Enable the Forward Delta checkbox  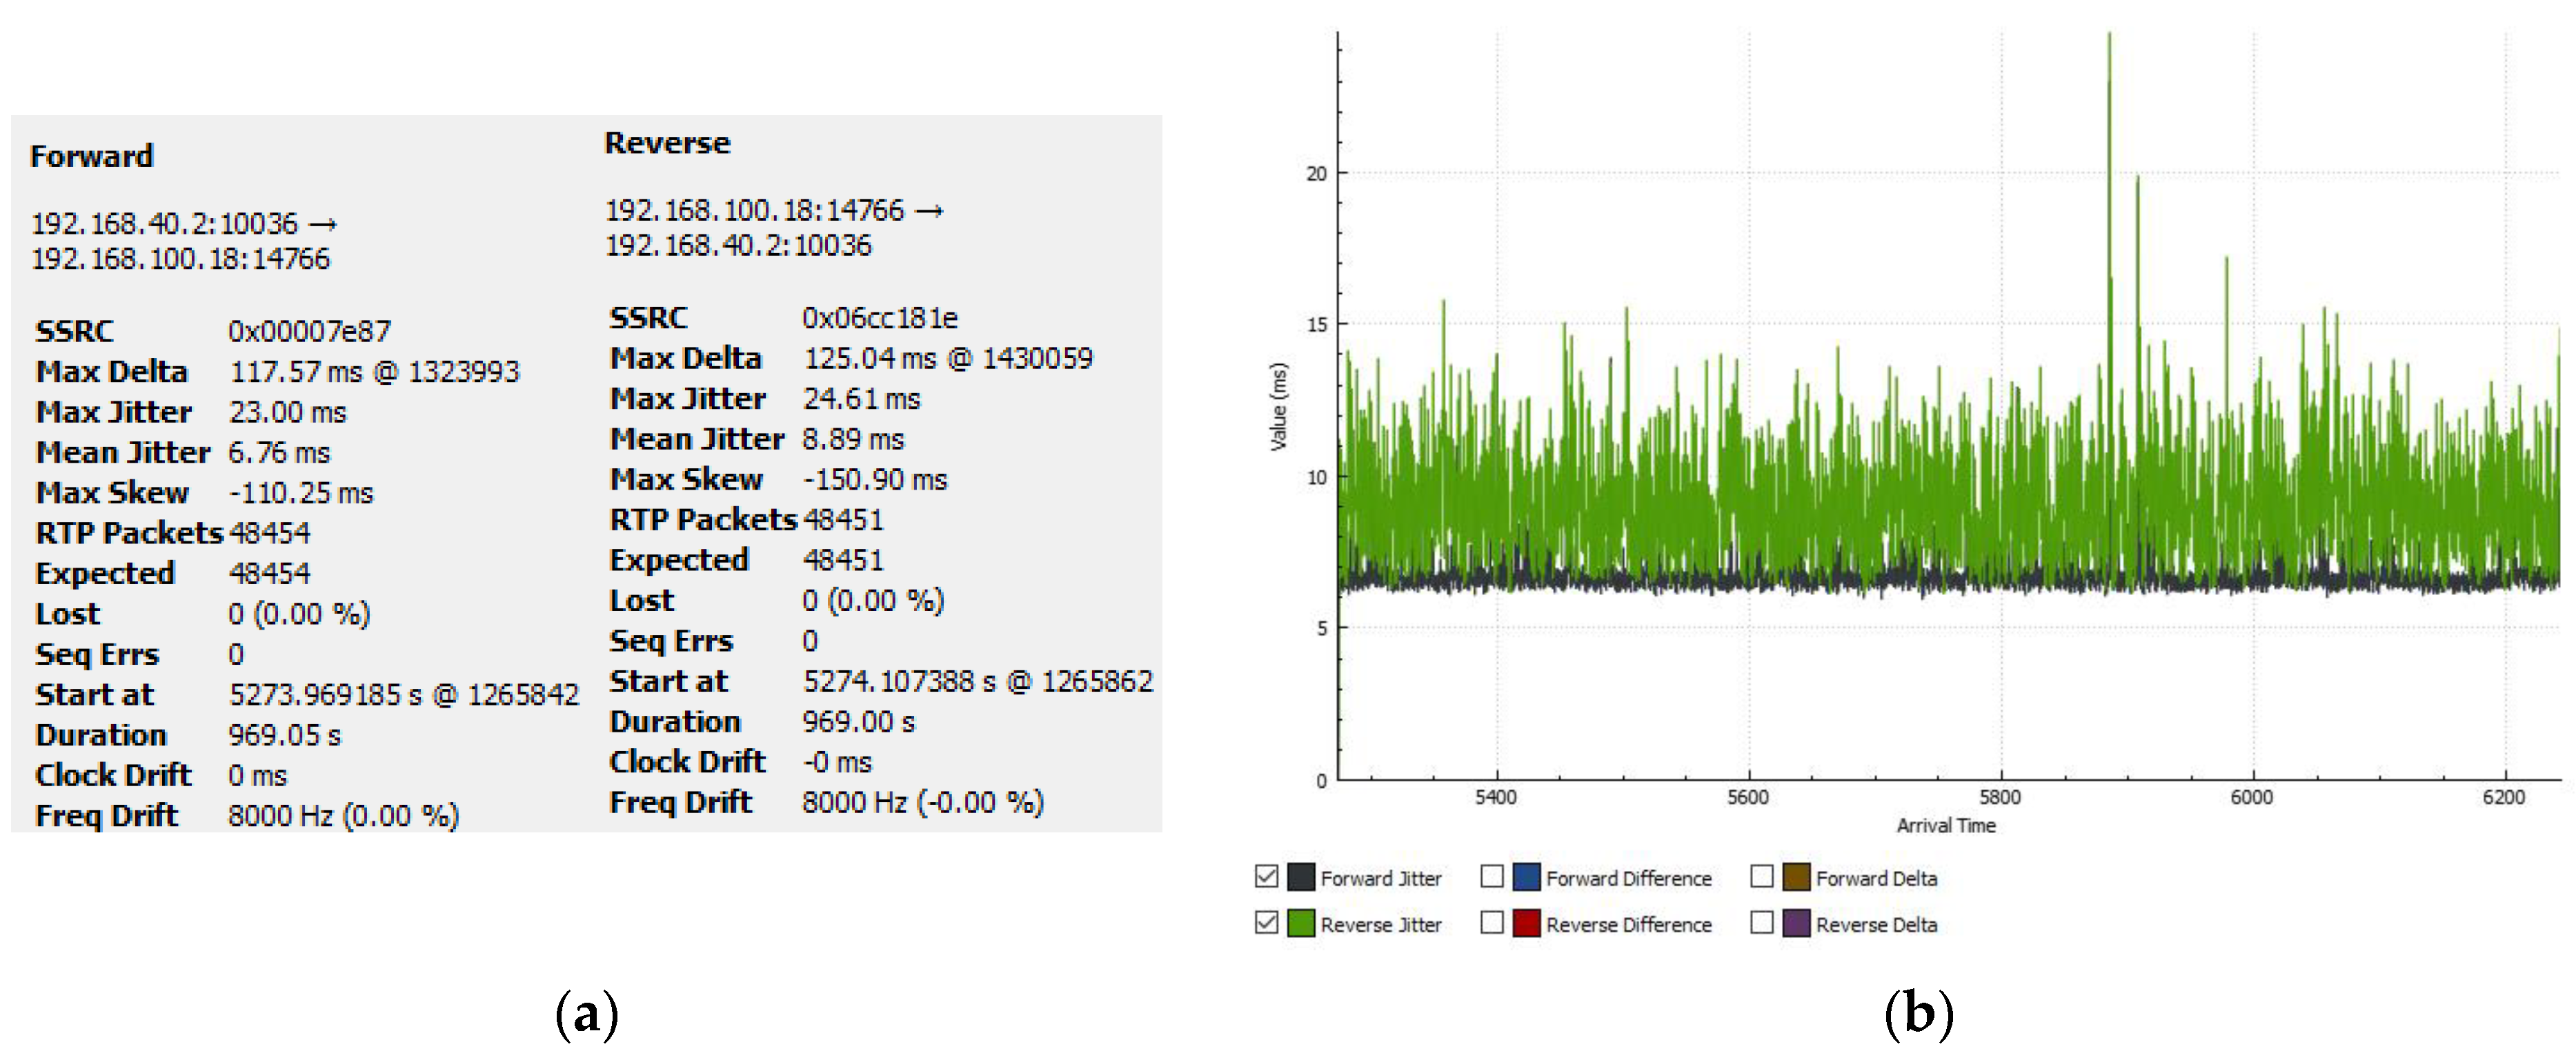(1762, 877)
